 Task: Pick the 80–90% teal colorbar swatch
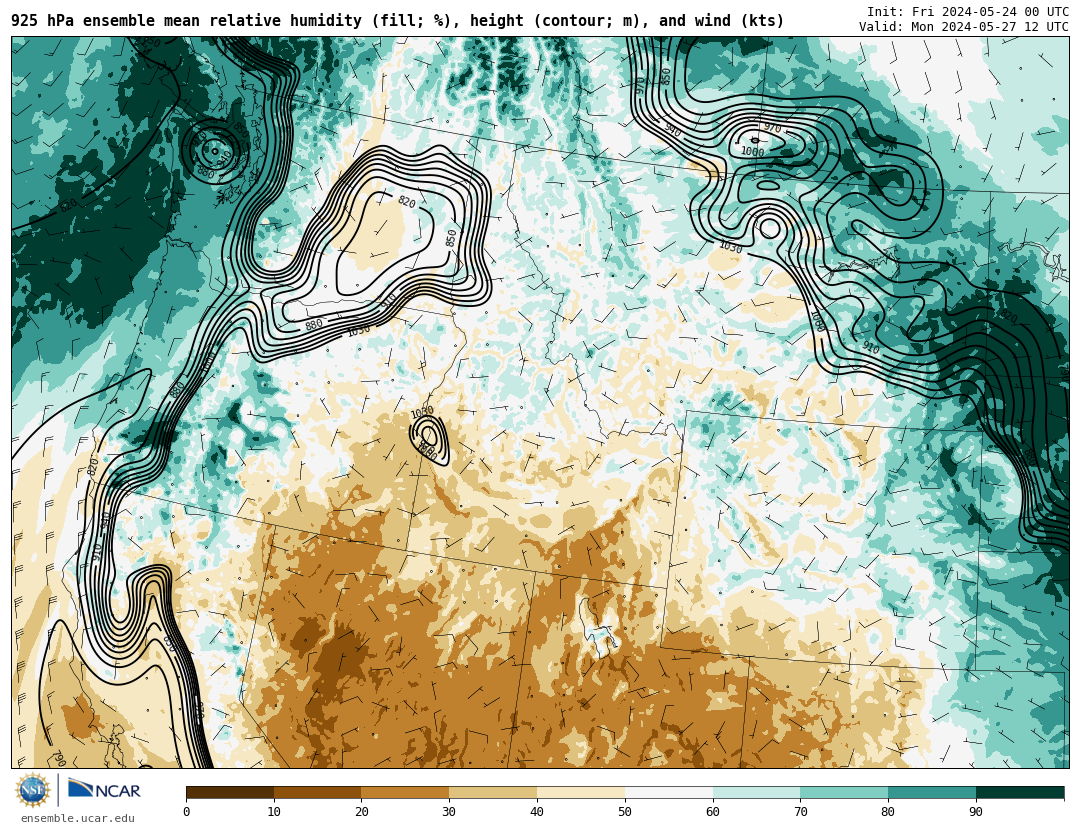932,793
